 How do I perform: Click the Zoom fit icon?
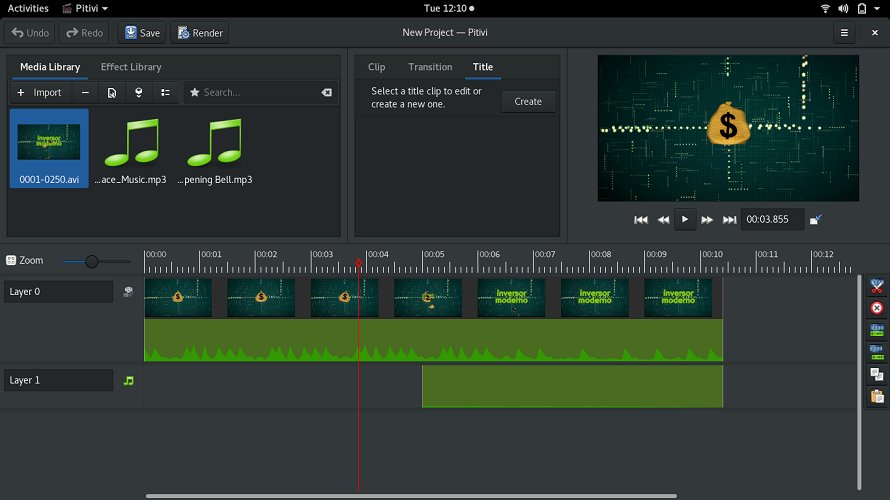click(x=11, y=260)
